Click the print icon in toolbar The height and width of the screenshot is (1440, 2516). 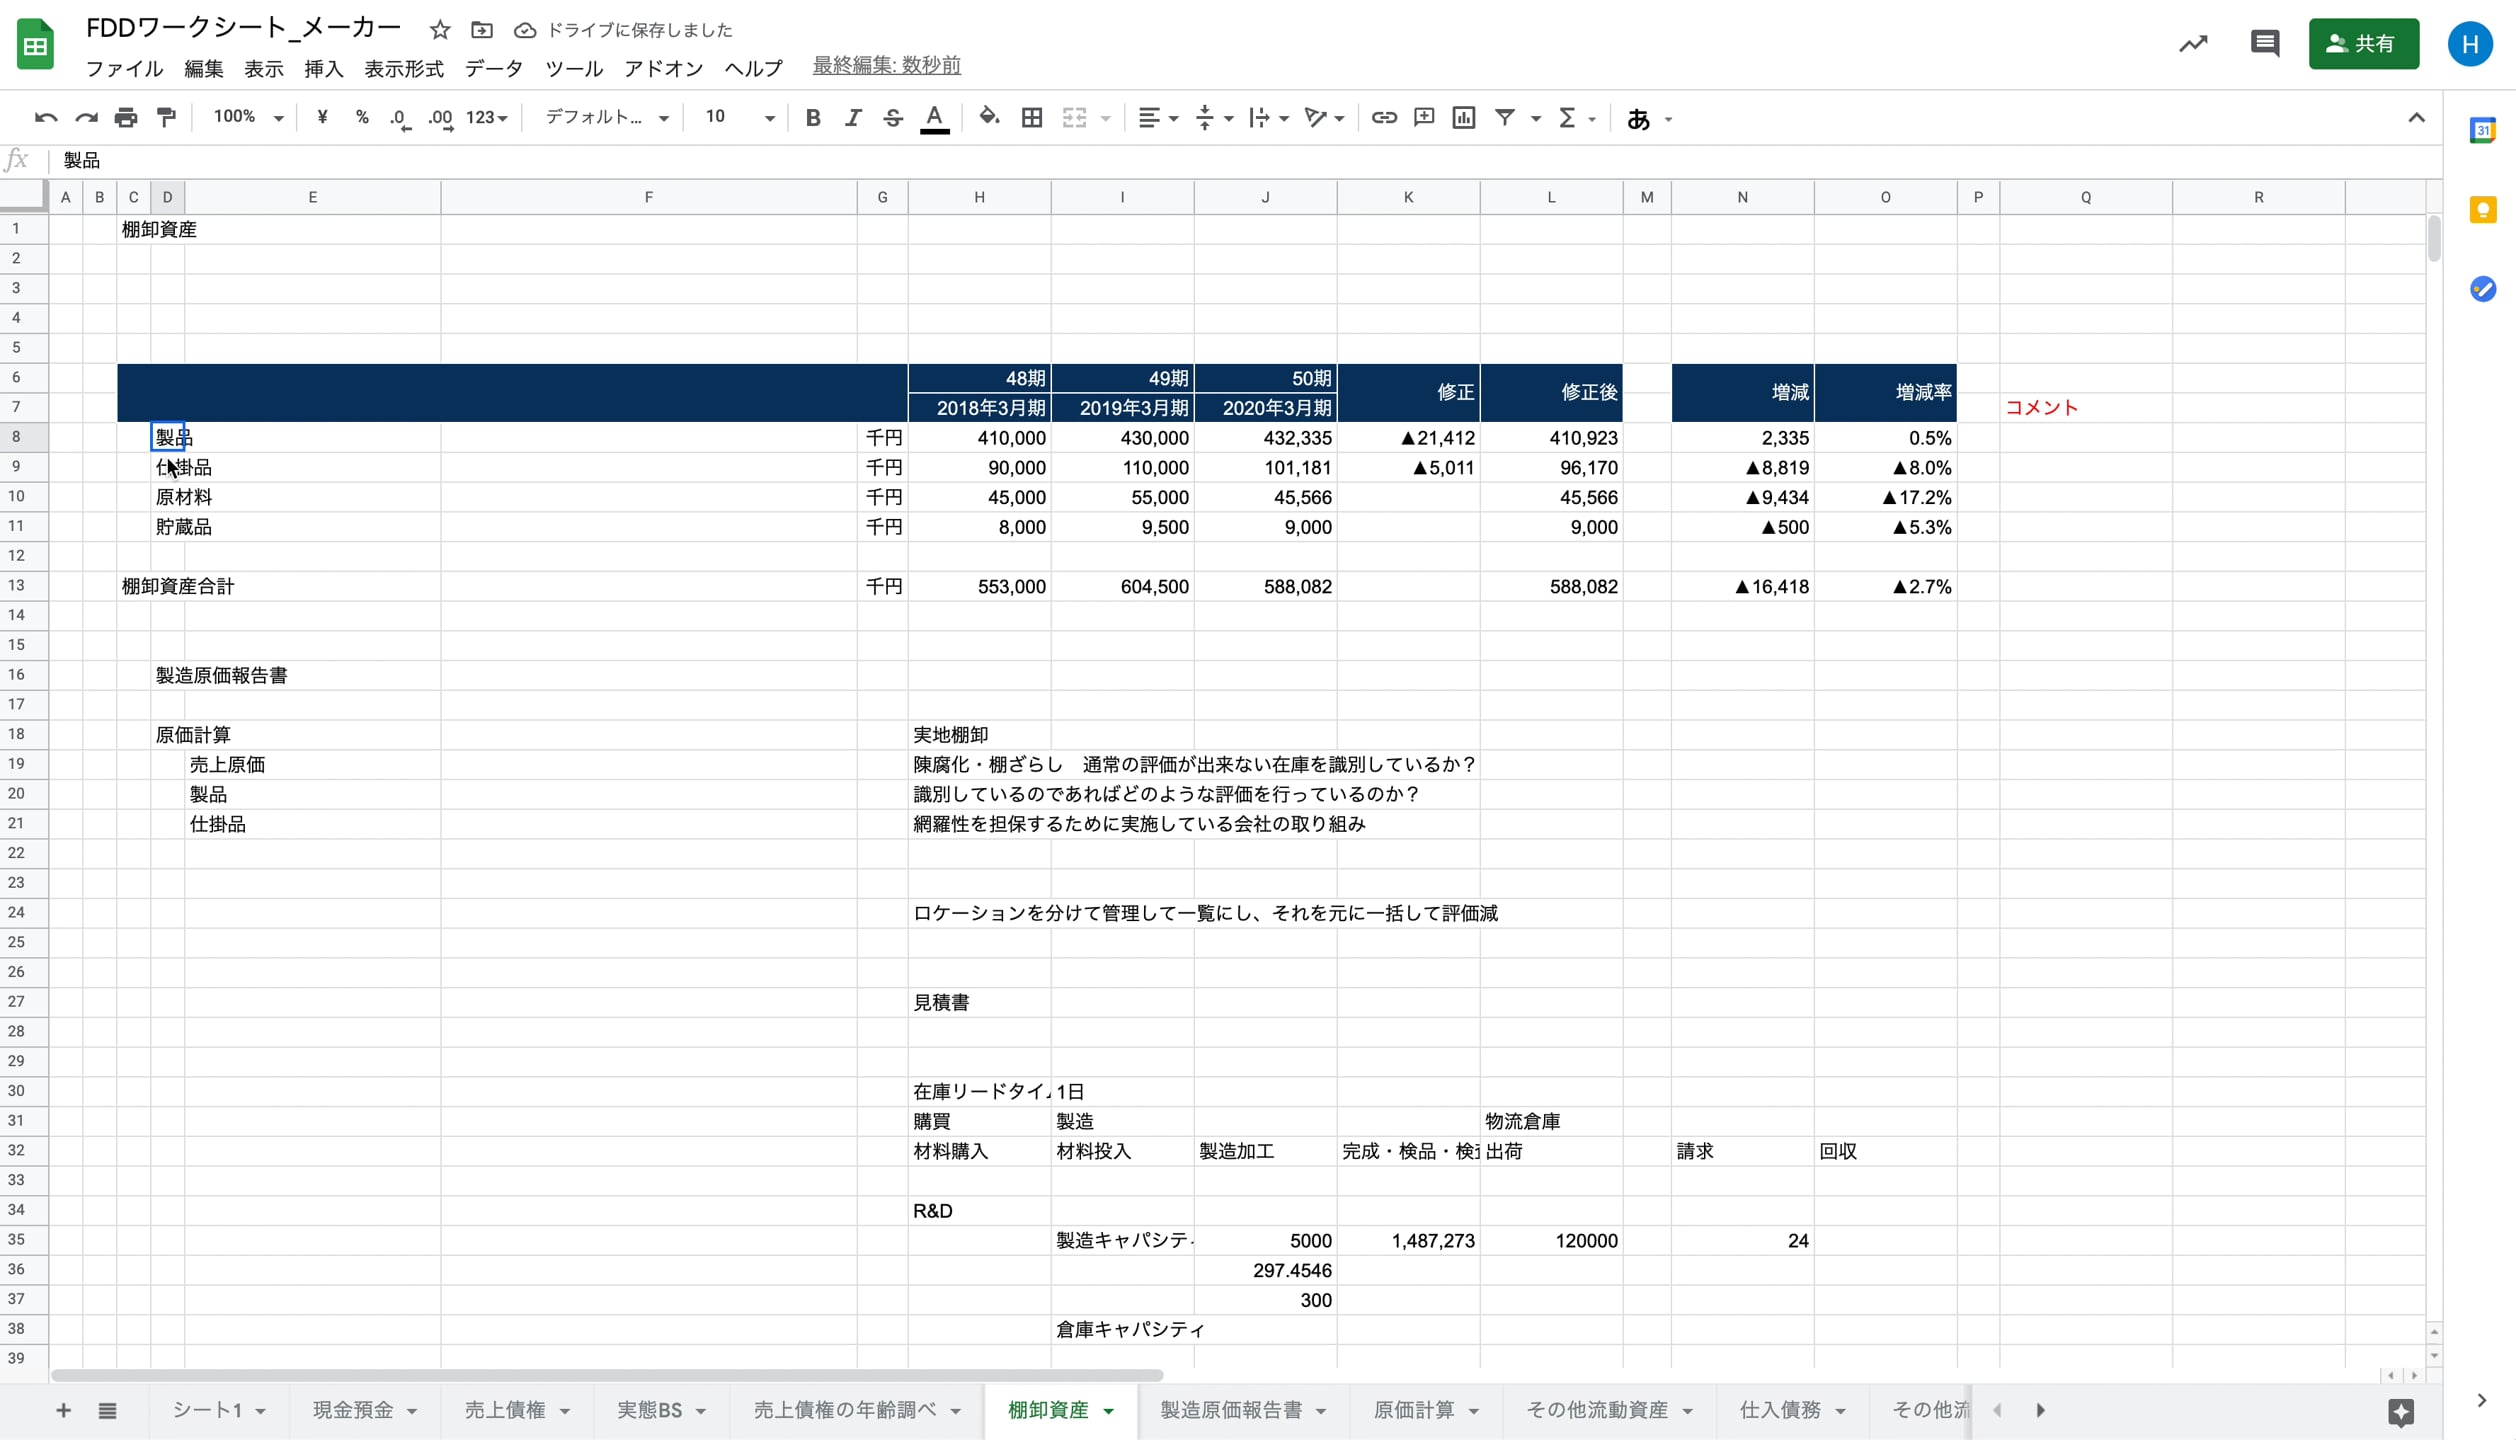coord(126,118)
